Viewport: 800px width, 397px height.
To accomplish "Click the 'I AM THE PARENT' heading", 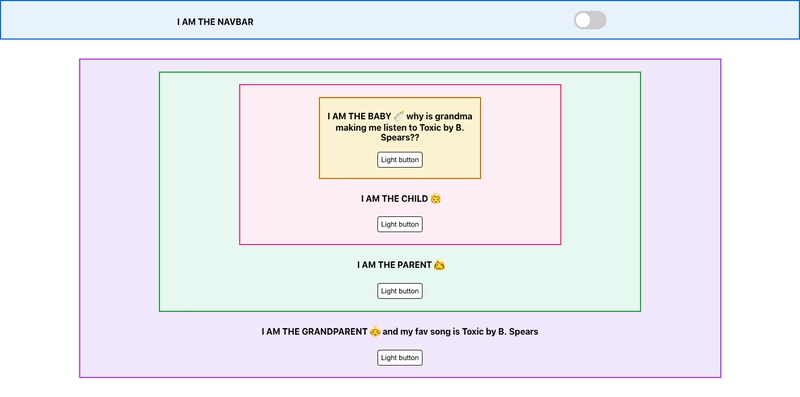I will pyautogui.click(x=401, y=265).
